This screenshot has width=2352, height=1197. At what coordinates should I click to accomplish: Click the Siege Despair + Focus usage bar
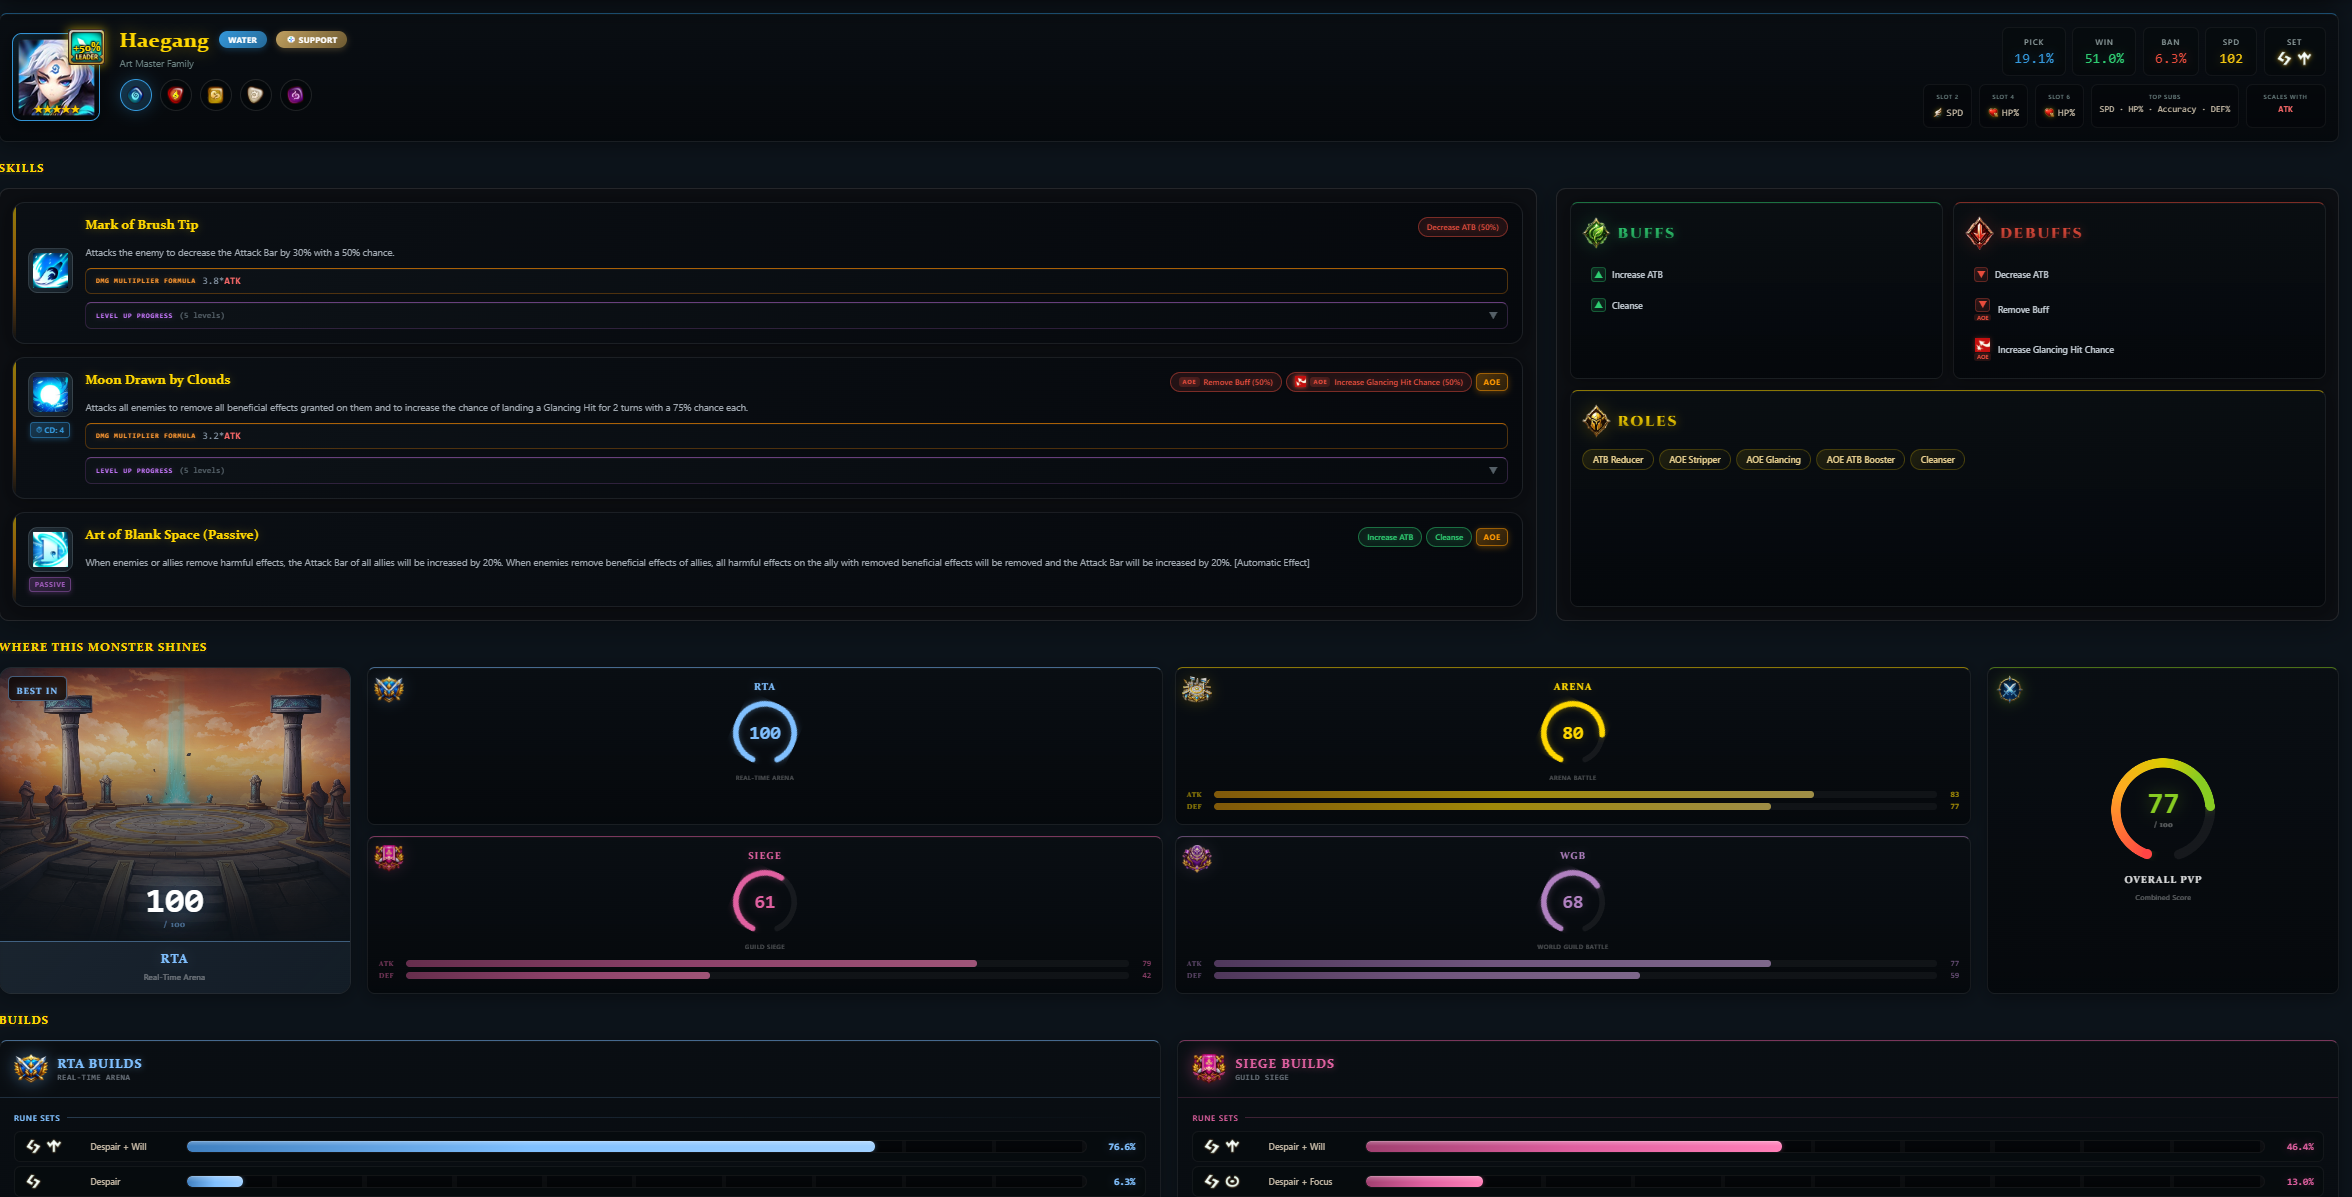(x=1815, y=1182)
